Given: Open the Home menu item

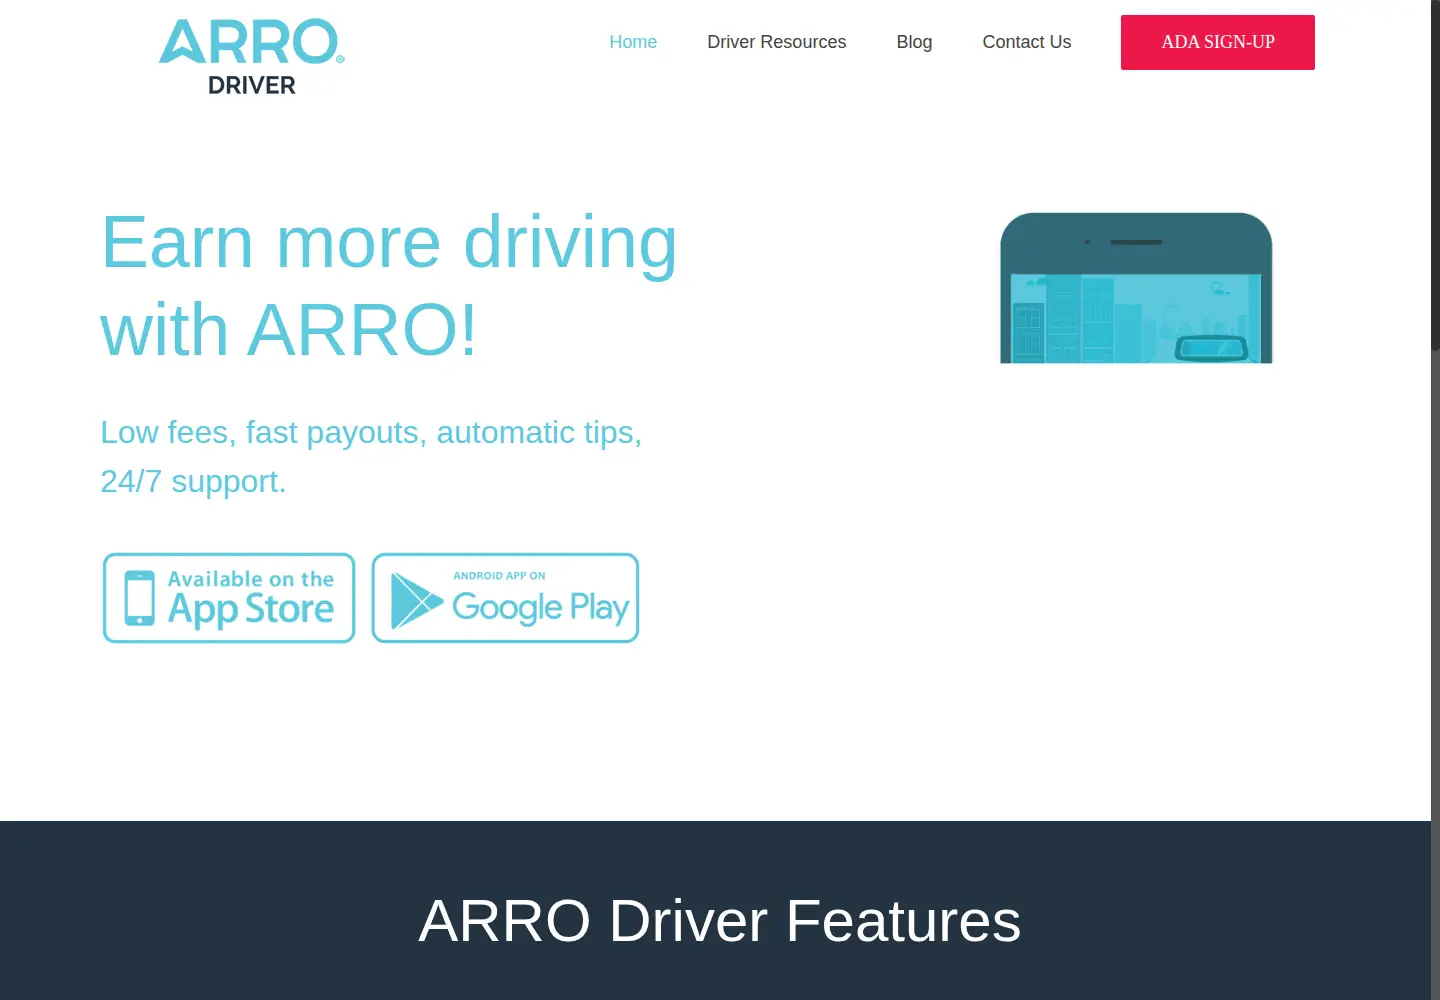Looking at the screenshot, I should [x=633, y=42].
